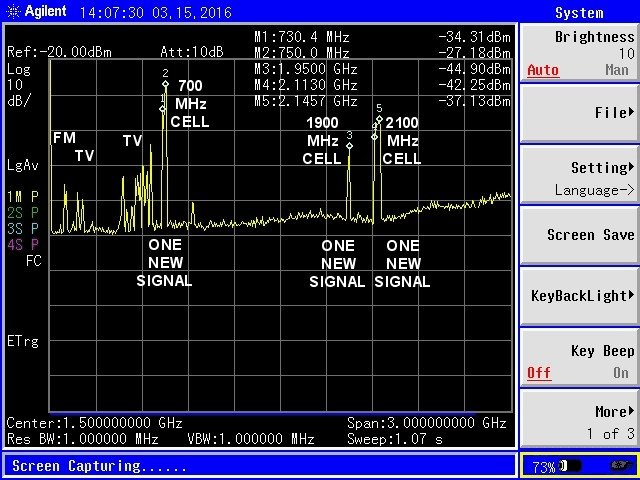Viewport: 640px width, 480px height.
Task: Select marker 3 diamond on the 1900 MHz peak
Action: (x=349, y=146)
